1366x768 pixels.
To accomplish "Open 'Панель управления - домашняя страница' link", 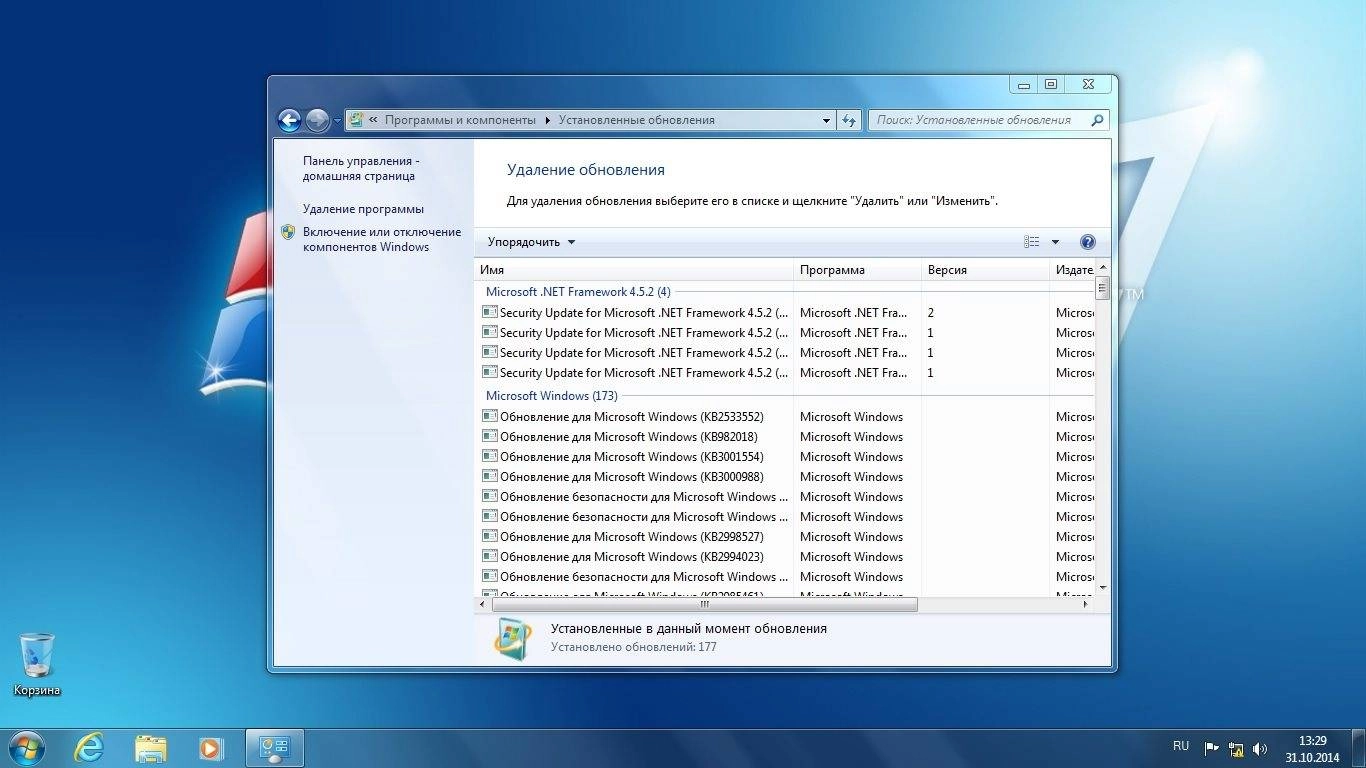I will tap(361, 168).
